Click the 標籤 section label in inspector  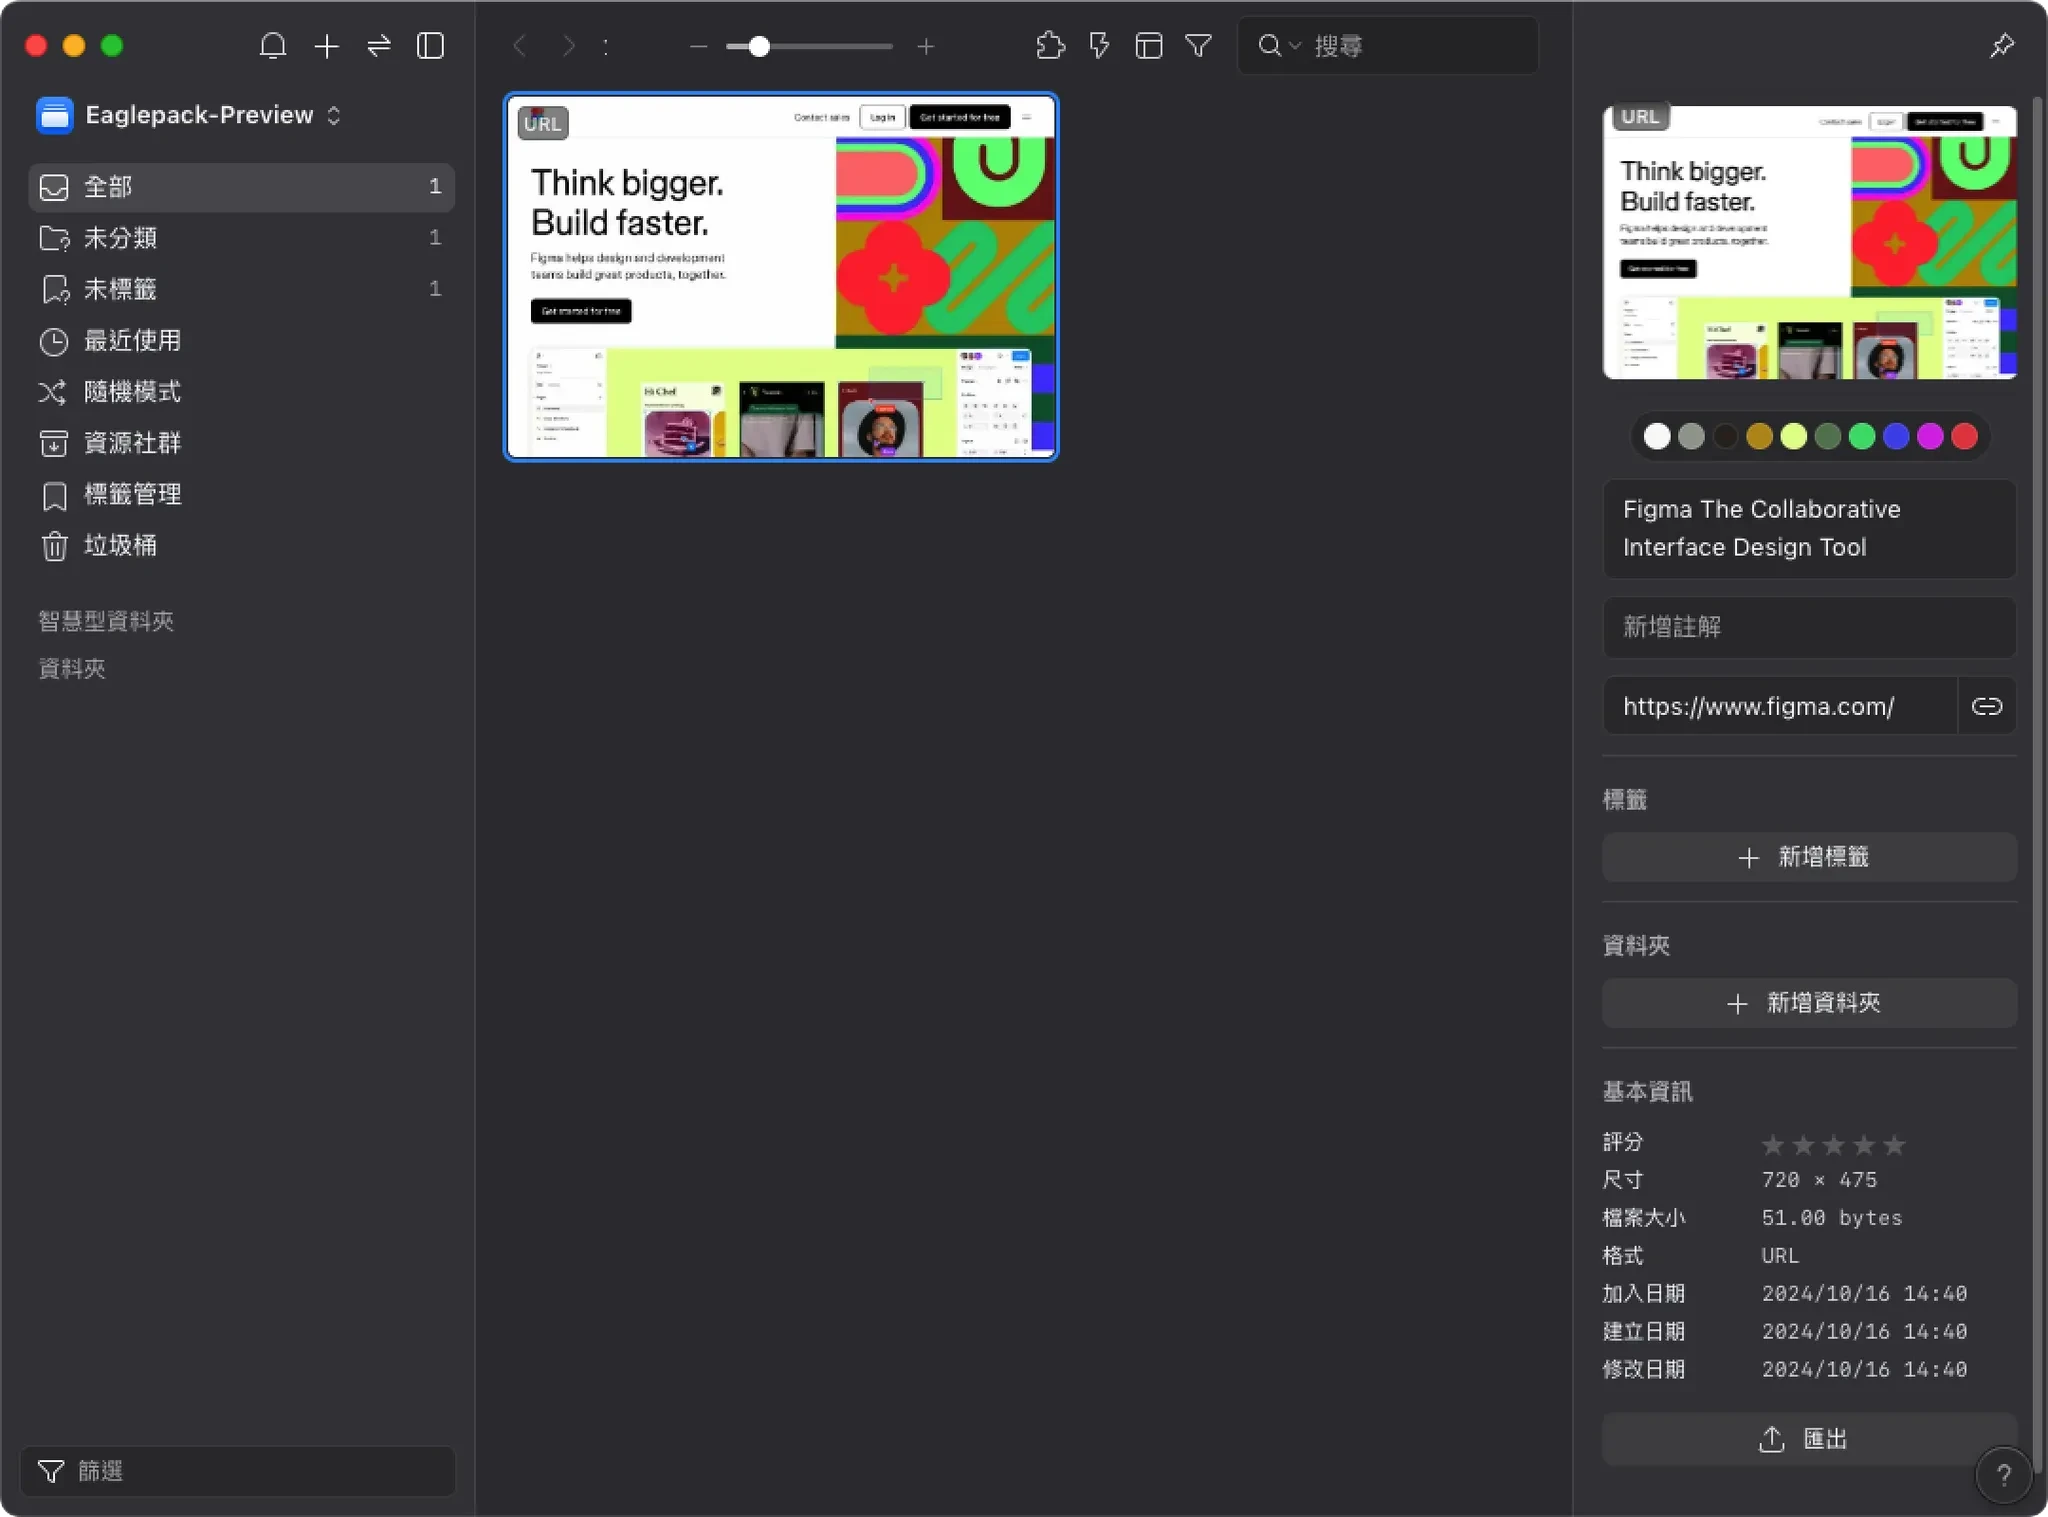pos(1624,800)
